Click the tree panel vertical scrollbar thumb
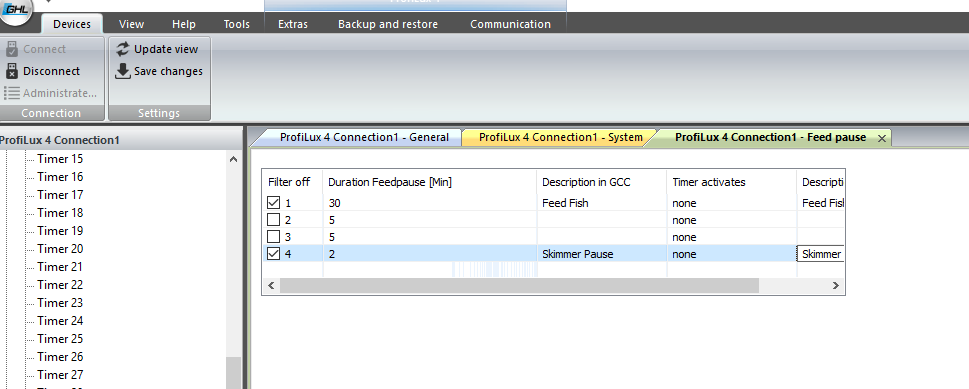 pos(233,374)
